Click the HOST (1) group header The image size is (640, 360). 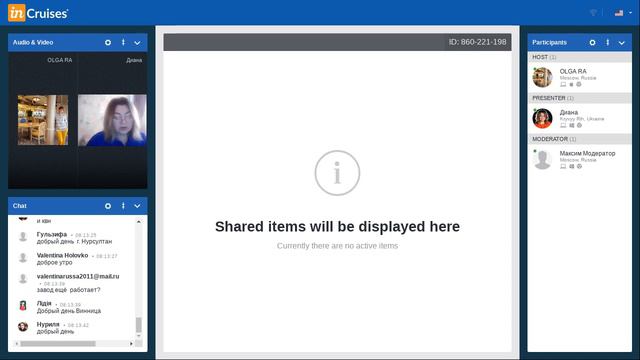click(580, 57)
